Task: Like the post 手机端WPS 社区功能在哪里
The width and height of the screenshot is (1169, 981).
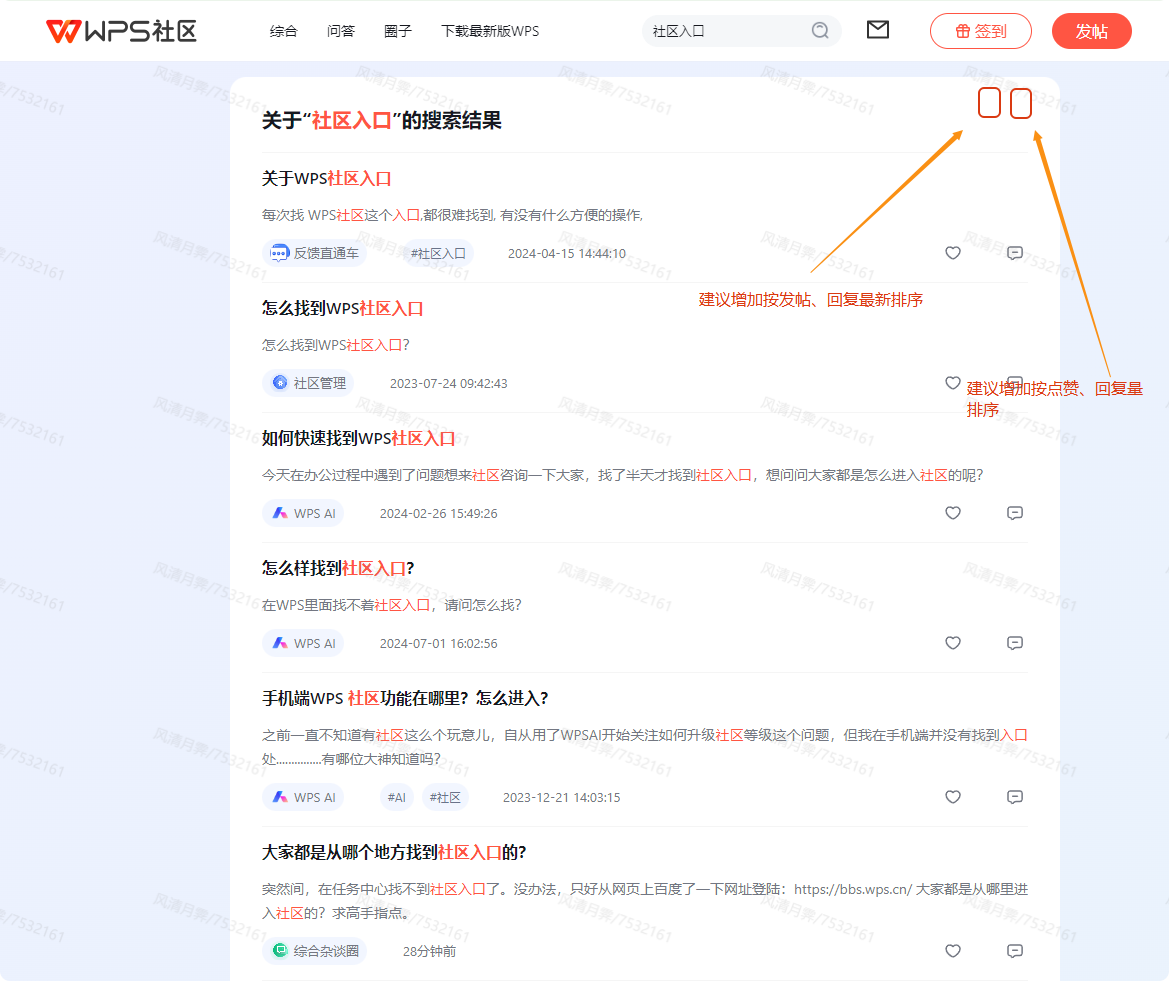Action: (953, 797)
